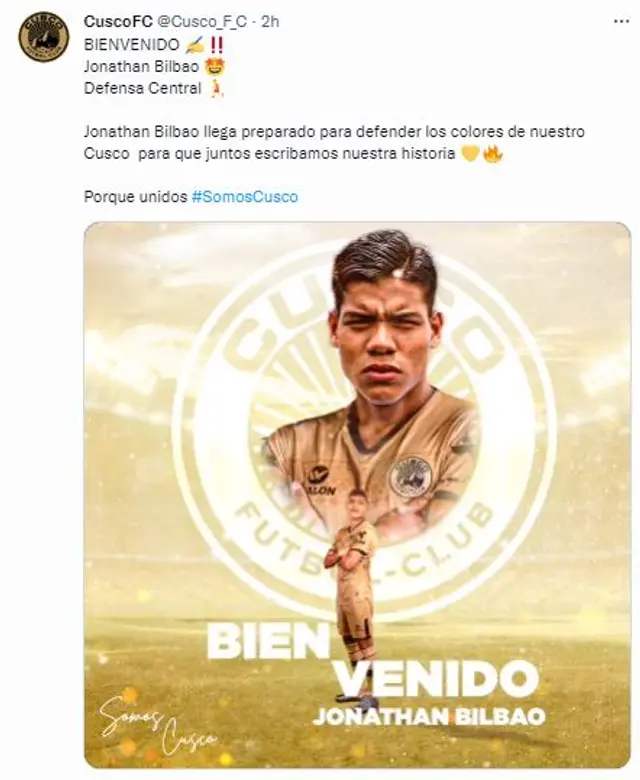Click the tweet paragraph starting 'Jonathan Bilbao llega'

[x=335, y=143]
